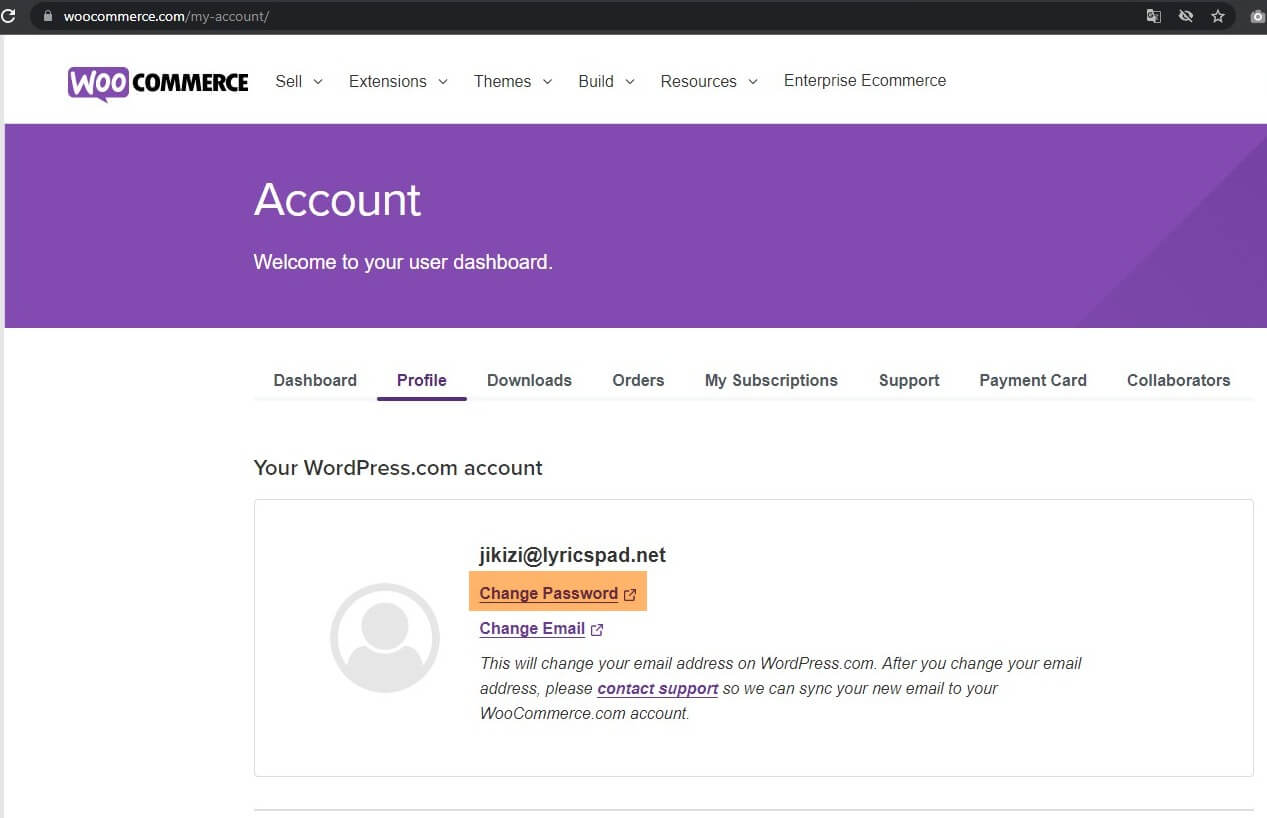Expand the Resources dropdown menu
The image size is (1267, 818).
coord(709,81)
